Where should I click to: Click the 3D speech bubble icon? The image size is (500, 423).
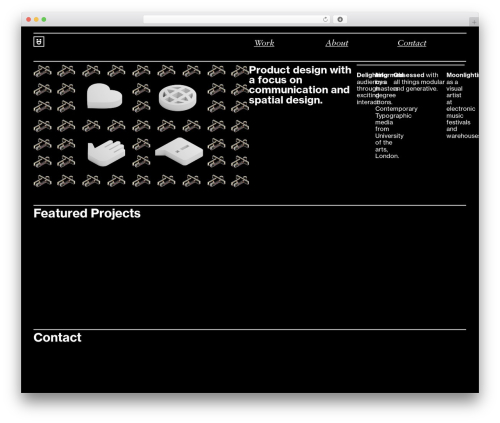179,151
